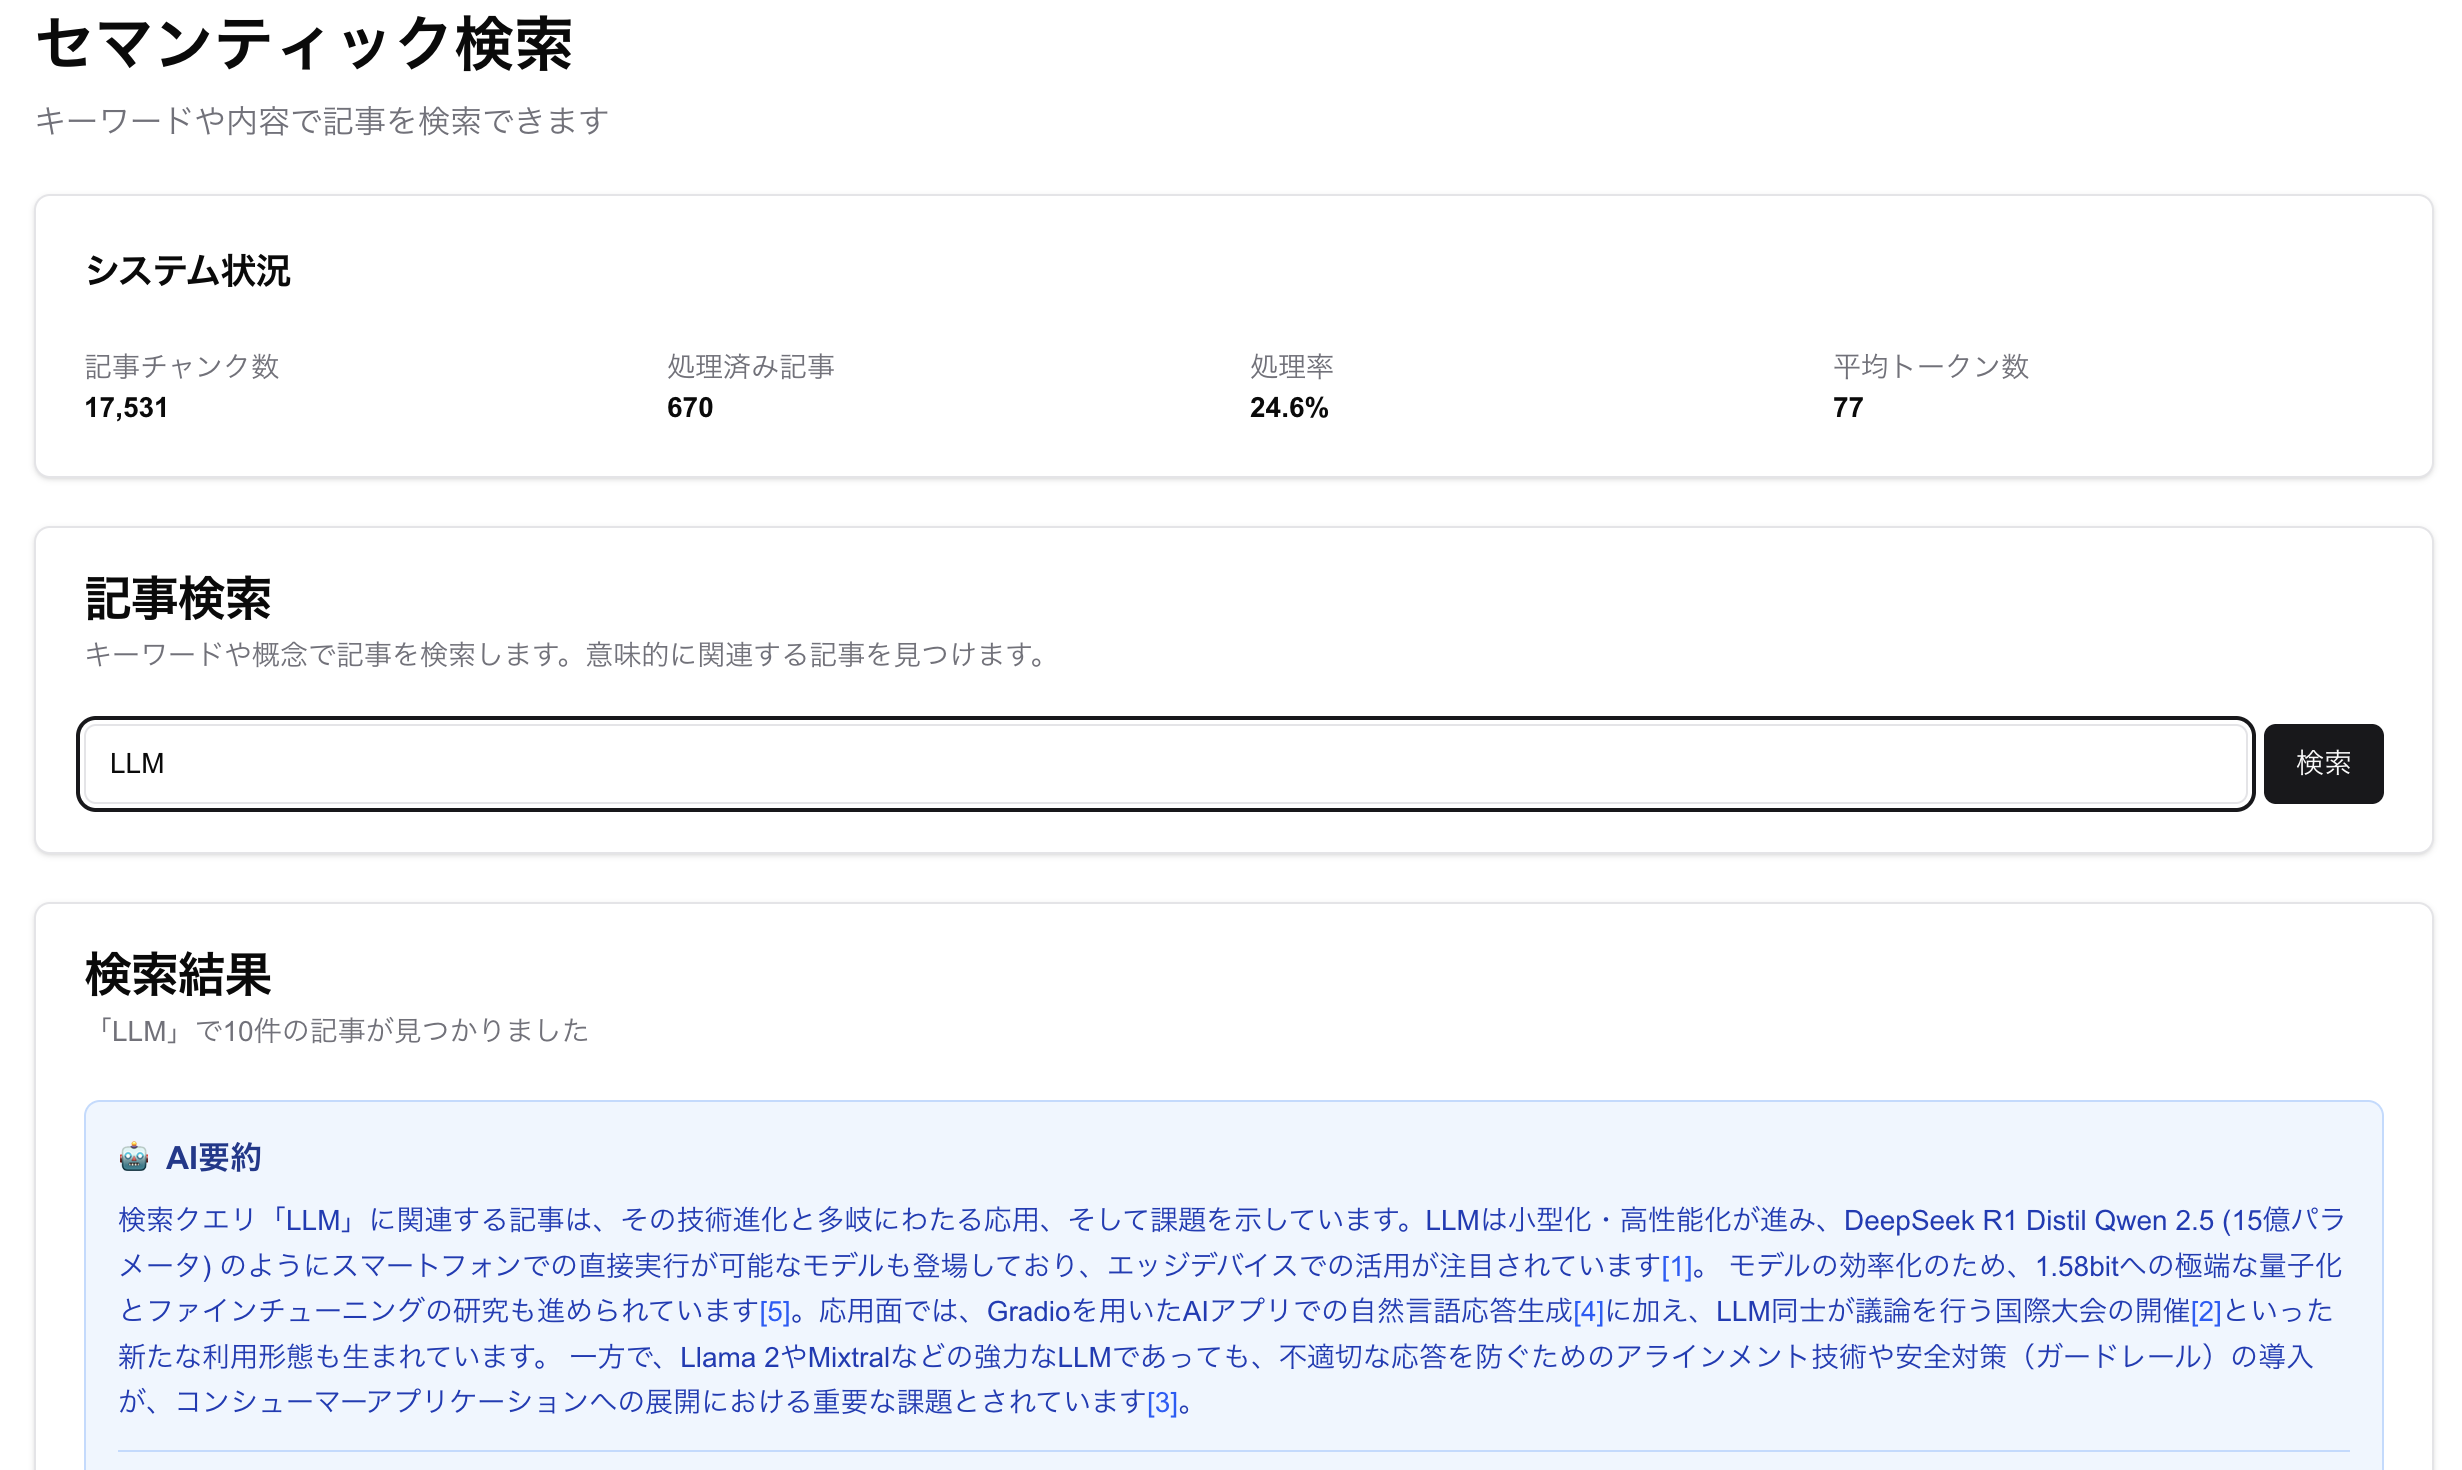Click the 処理率 label
Image resolution: width=2462 pixels, height=1470 pixels.
(x=1292, y=367)
